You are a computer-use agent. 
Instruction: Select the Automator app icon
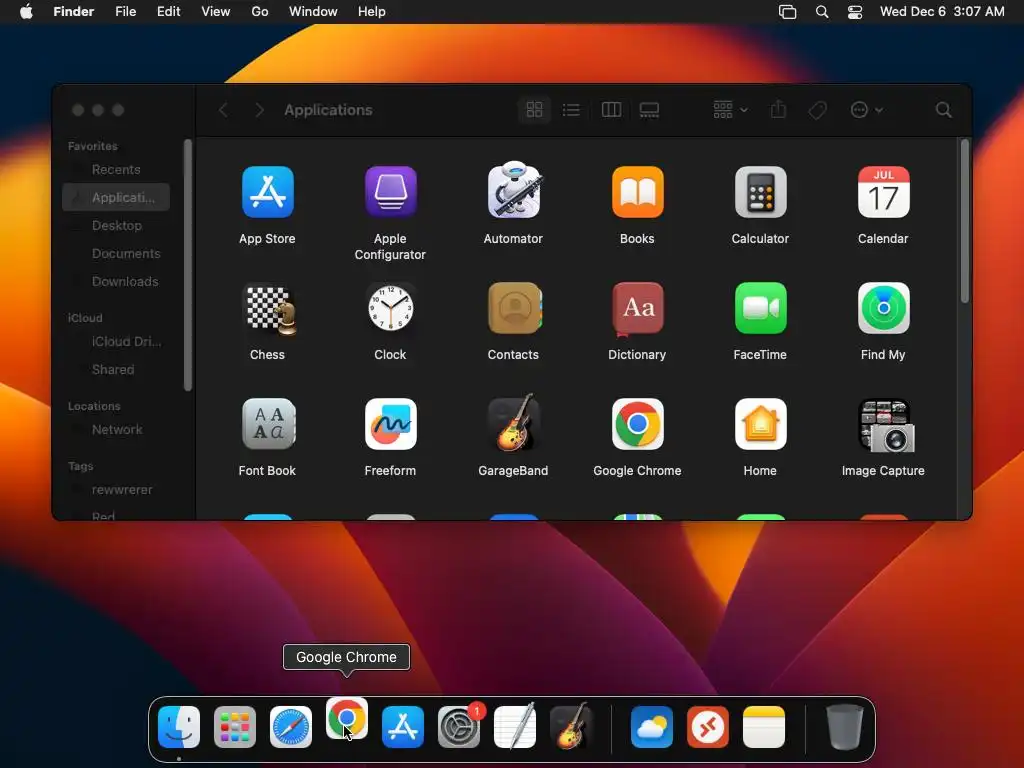point(513,191)
